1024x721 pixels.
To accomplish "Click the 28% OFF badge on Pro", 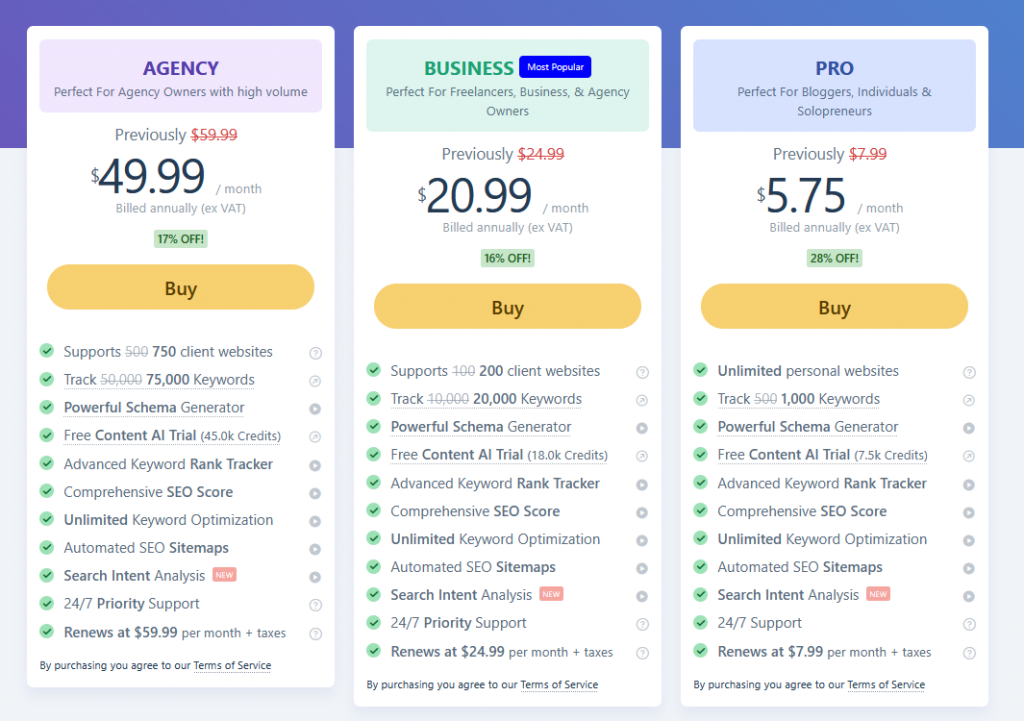I will pyautogui.click(x=834, y=258).
